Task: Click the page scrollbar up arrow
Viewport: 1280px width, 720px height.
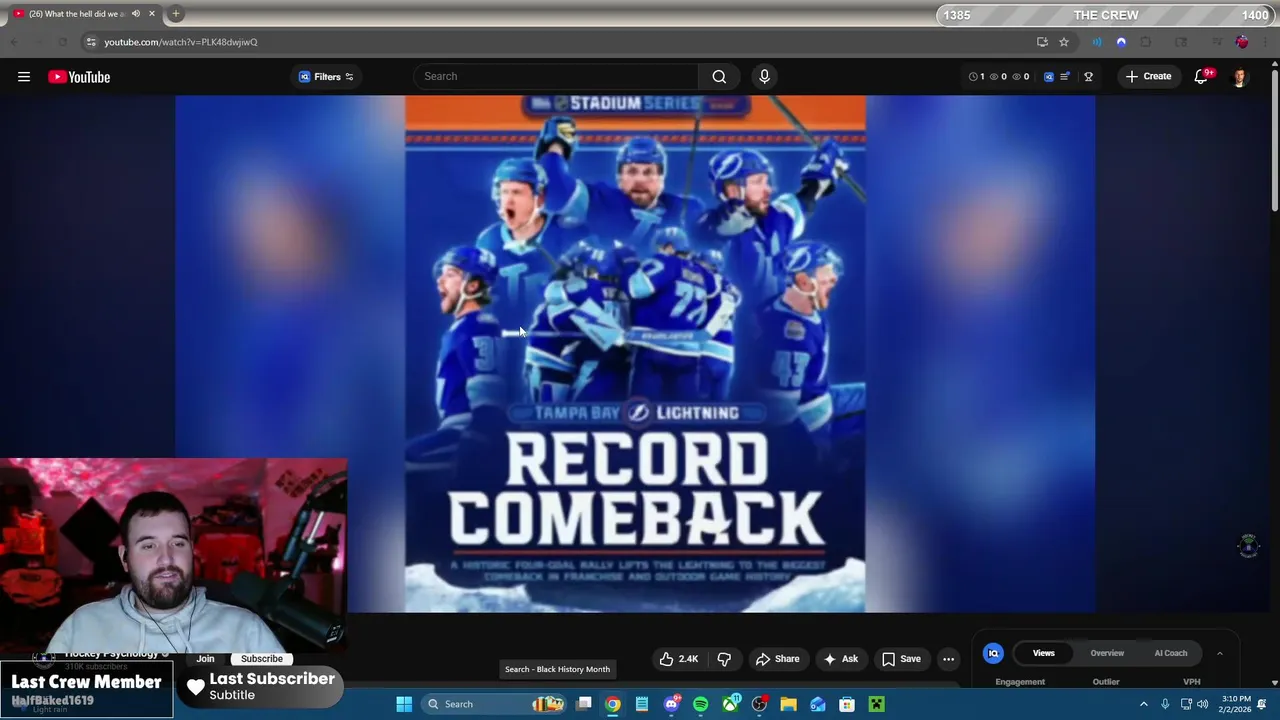Action: [x=1274, y=65]
